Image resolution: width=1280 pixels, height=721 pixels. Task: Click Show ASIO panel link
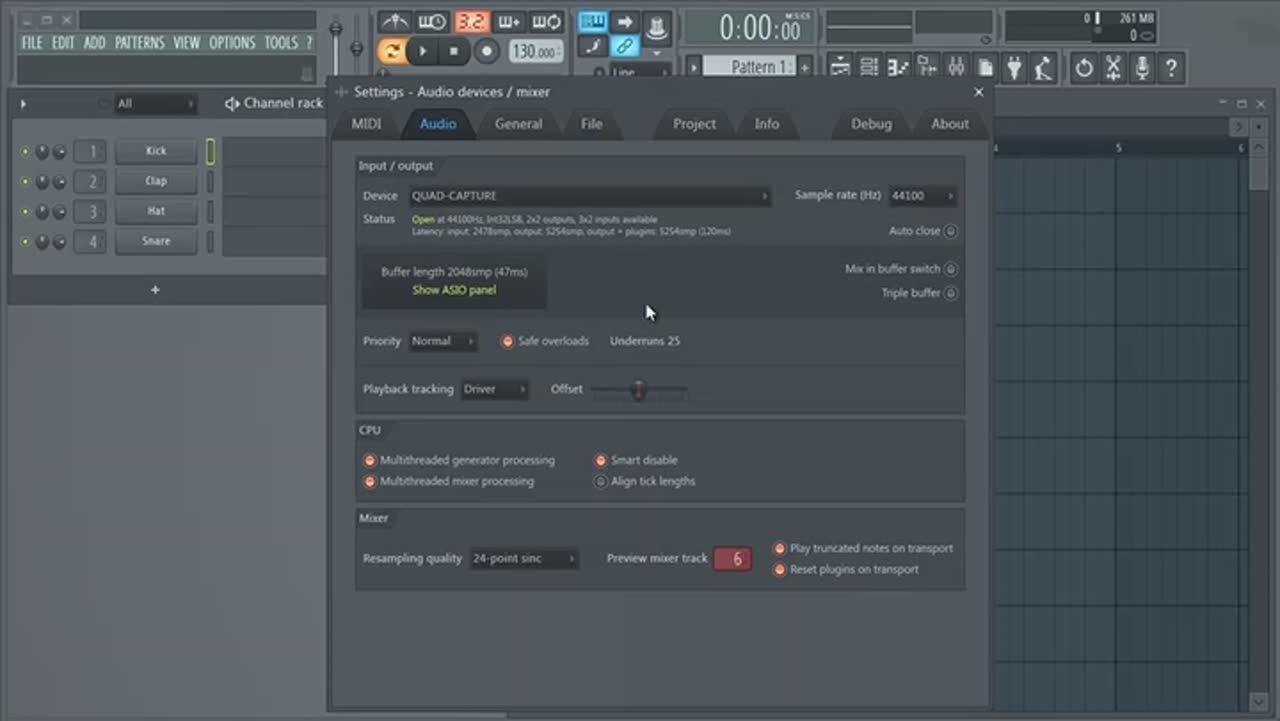coord(454,290)
